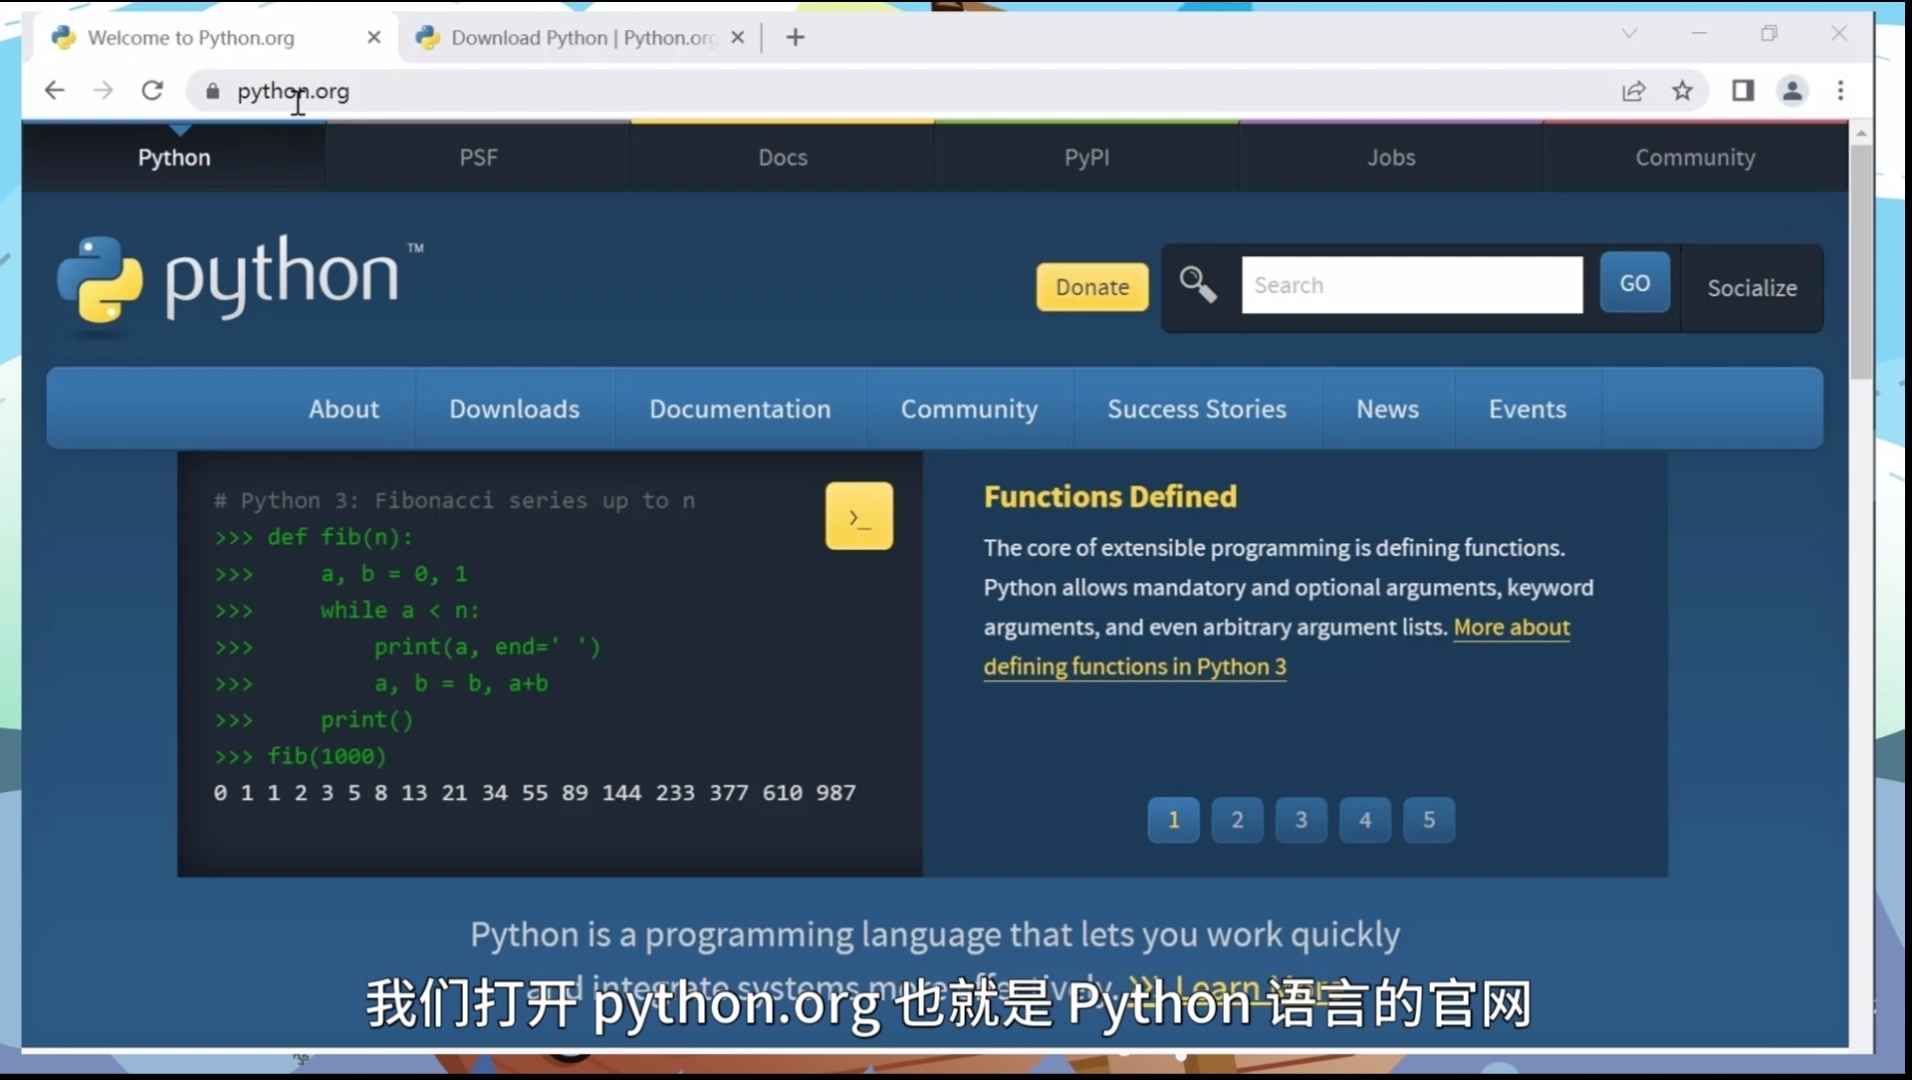The height and width of the screenshot is (1080, 1912).
Task: Open the Downloads navigation menu
Action: click(514, 409)
